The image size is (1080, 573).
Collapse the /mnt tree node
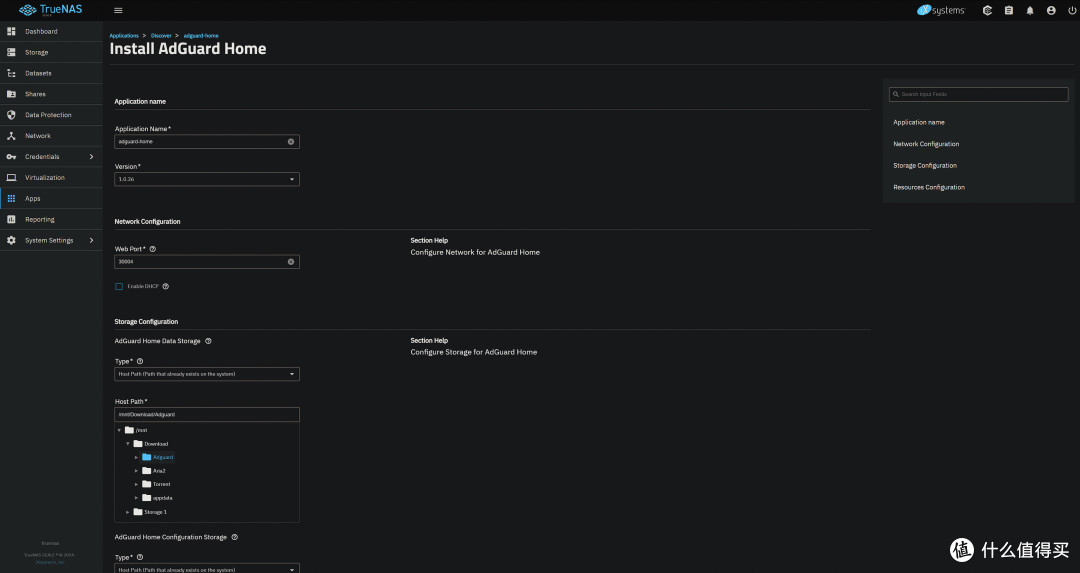[119, 430]
